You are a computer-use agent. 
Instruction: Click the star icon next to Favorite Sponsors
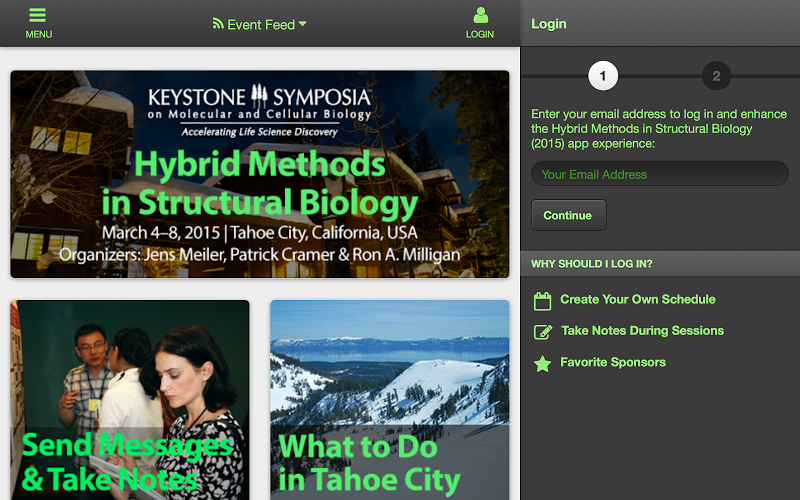(542, 364)
